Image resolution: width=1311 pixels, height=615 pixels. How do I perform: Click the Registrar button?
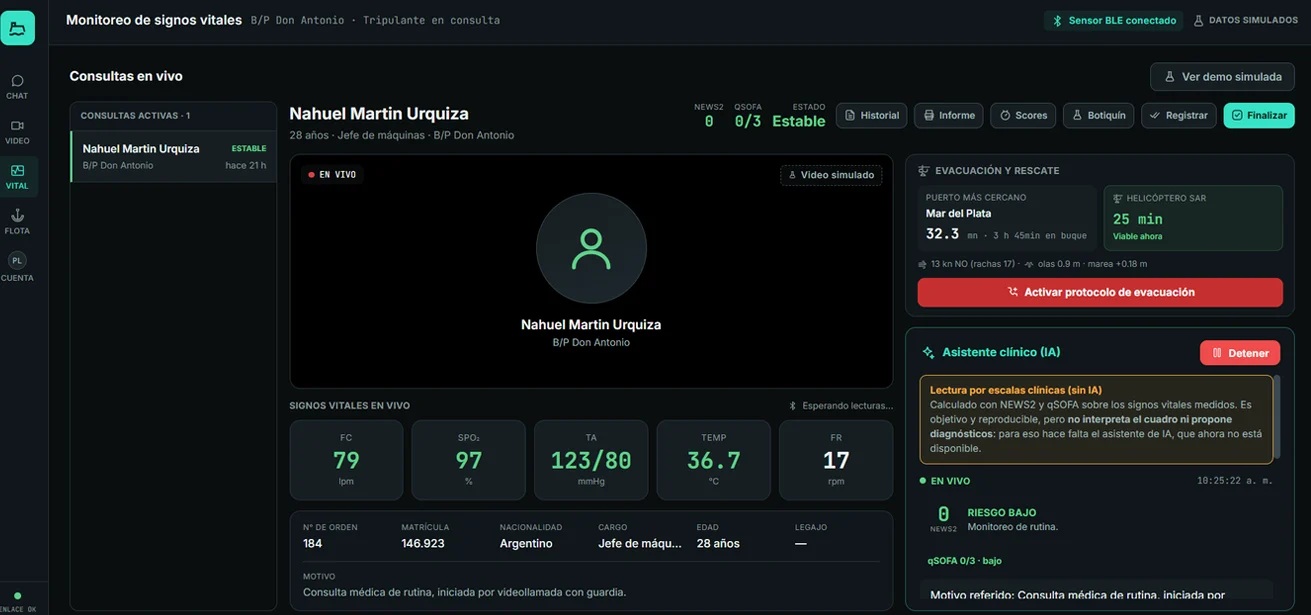click(x=1178, y=115)
